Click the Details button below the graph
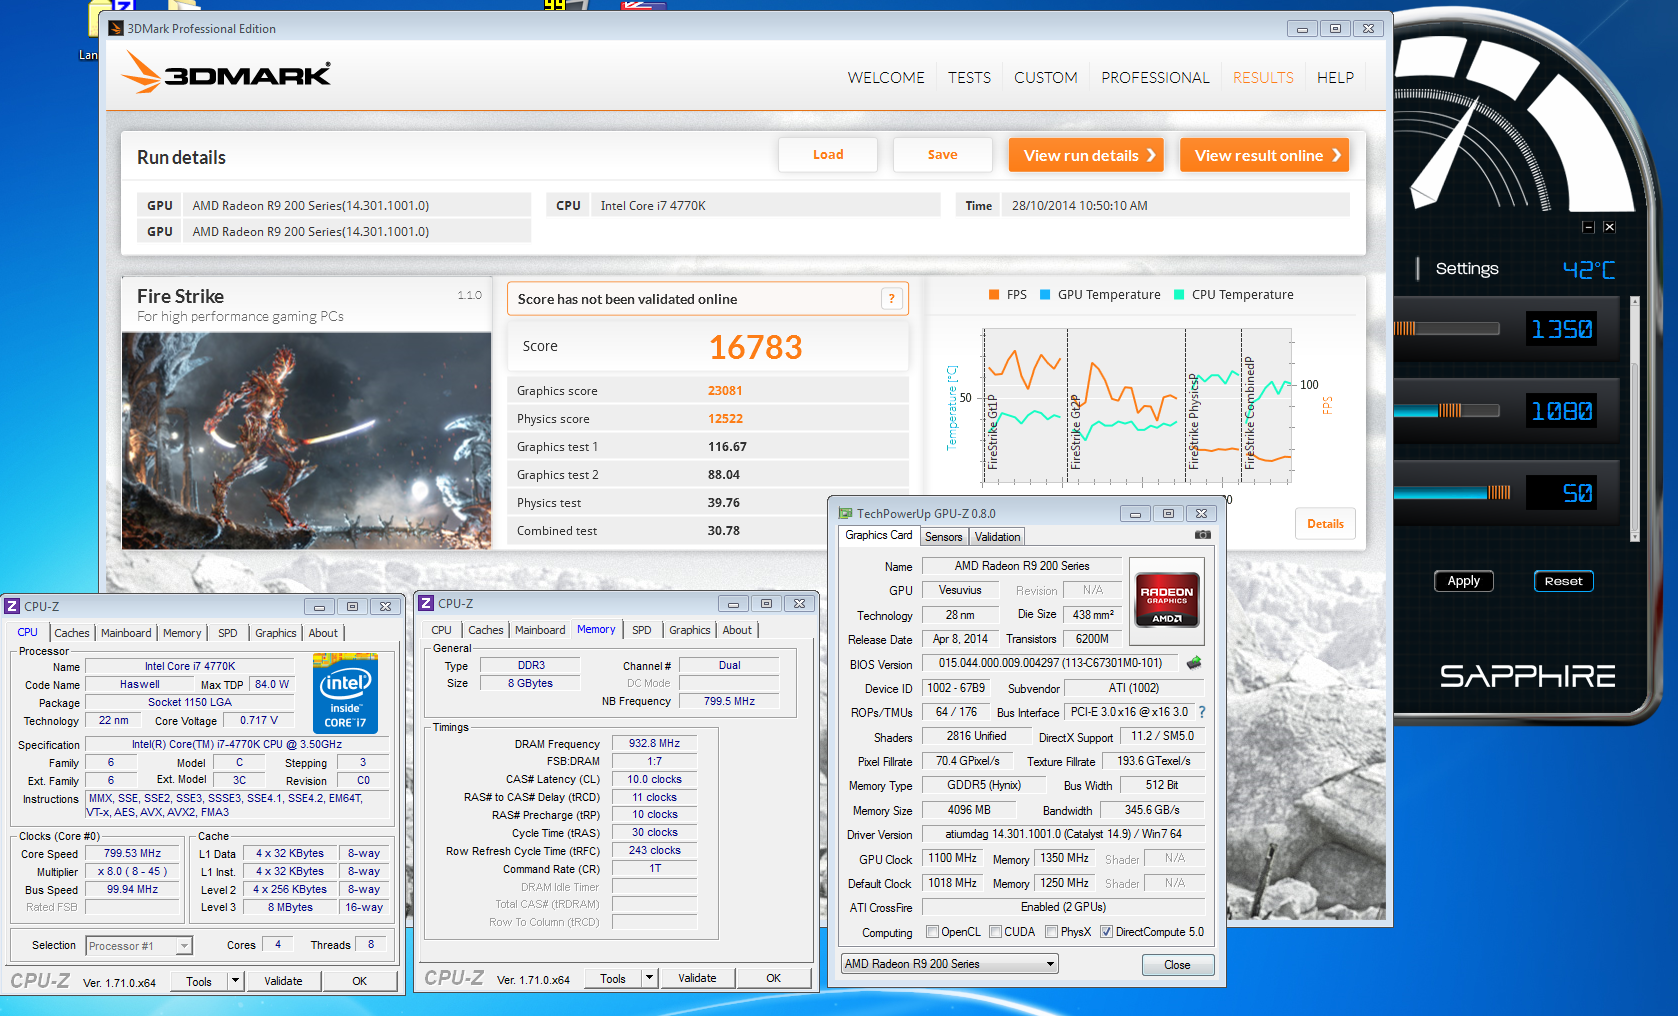The image size is (1678, 1016). pyautogui.click(x=1325, y=524)
